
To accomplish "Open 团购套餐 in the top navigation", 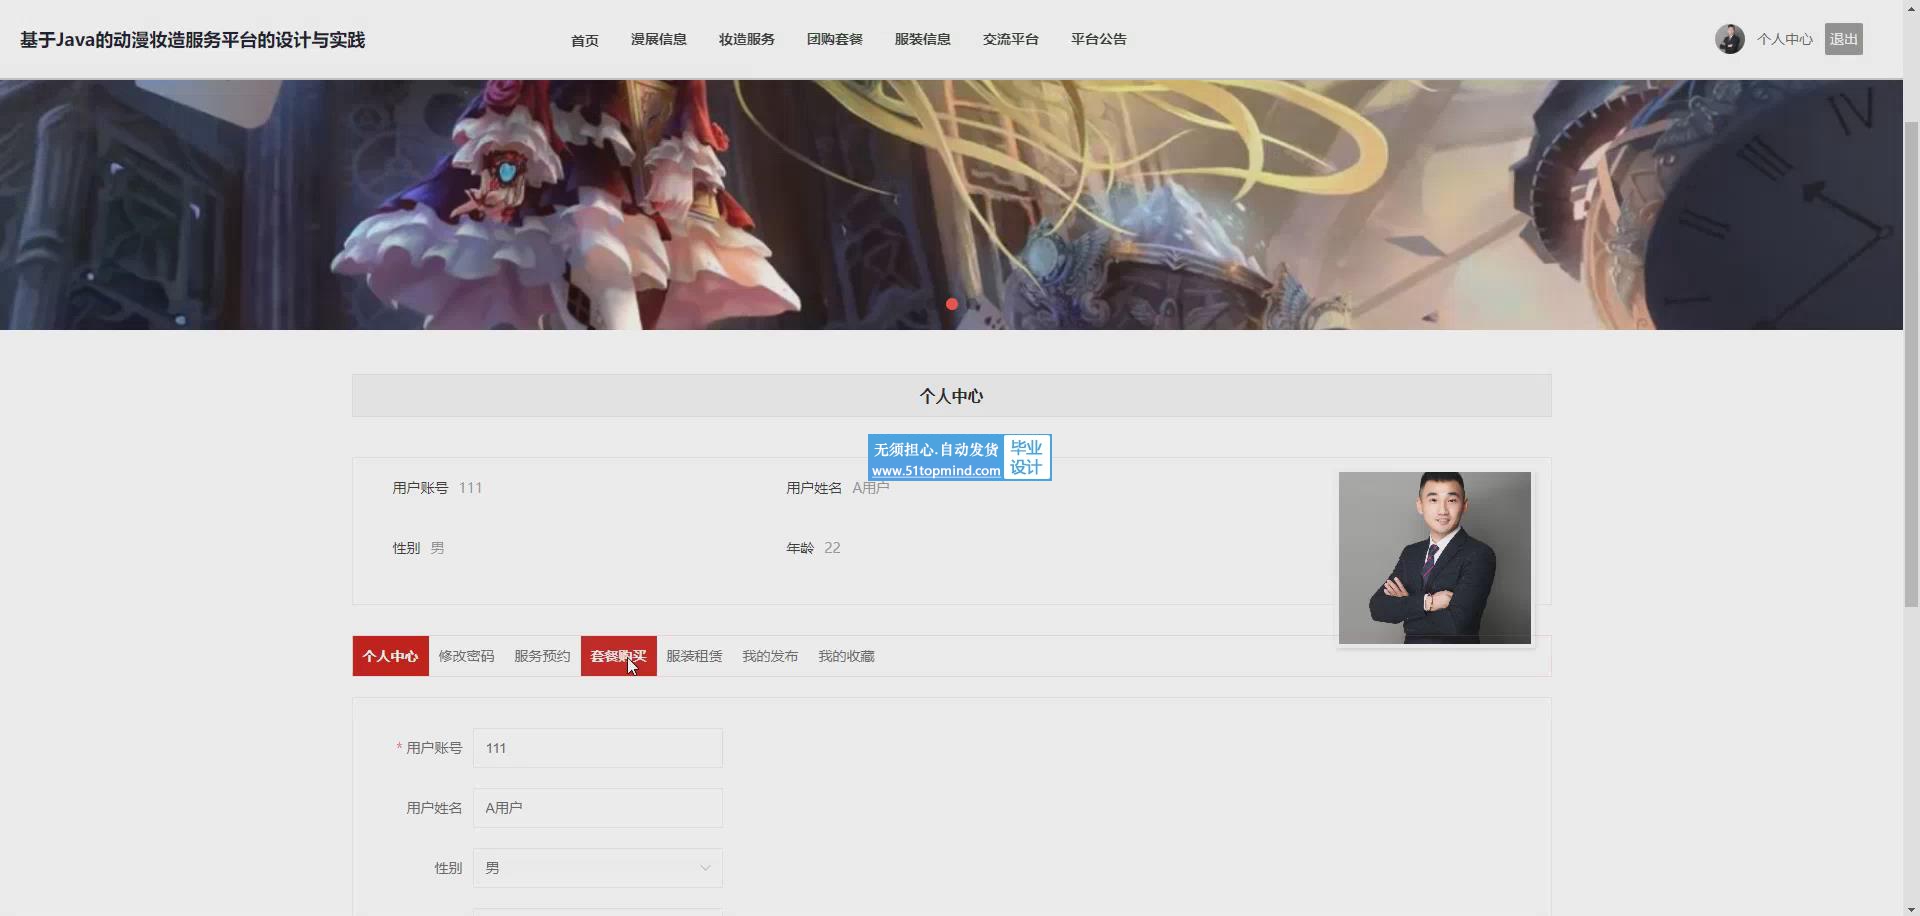I will click(834, 39).
